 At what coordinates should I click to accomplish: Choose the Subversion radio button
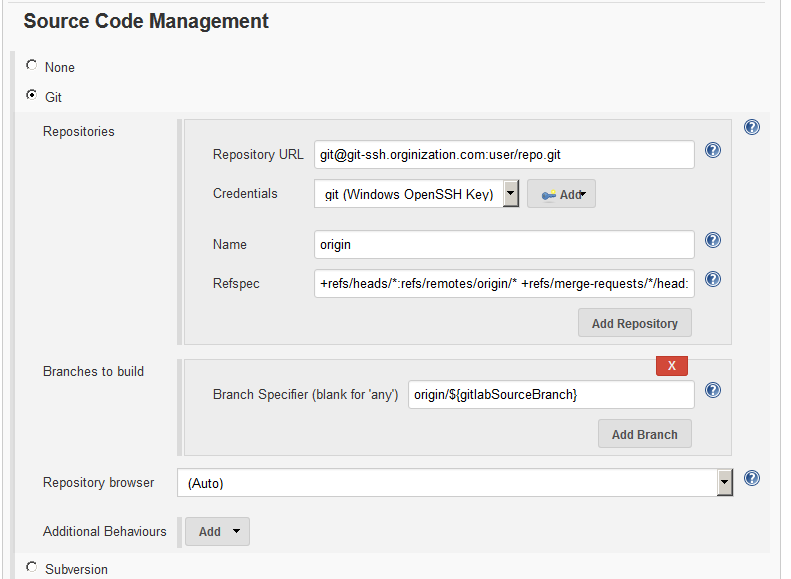pyautogui.click(x=32, y=567)
